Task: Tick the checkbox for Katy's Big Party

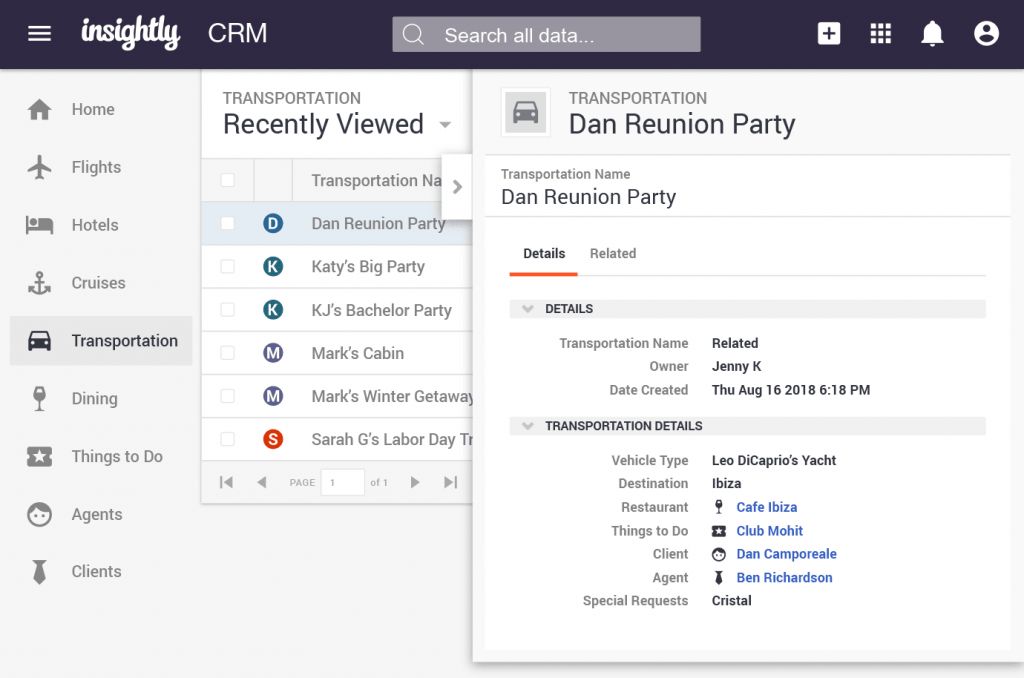Action: 228,267
